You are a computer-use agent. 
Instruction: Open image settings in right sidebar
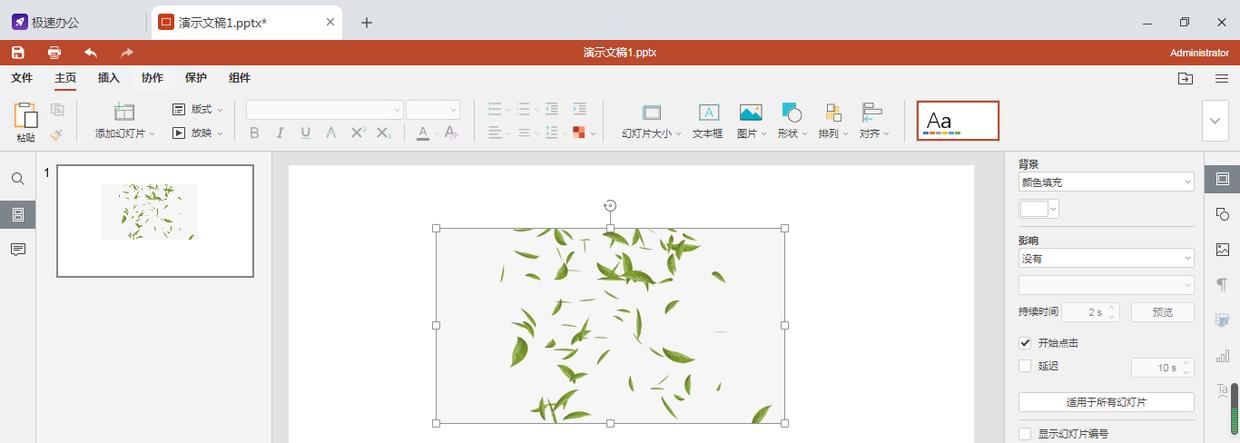click(1222, 249)
